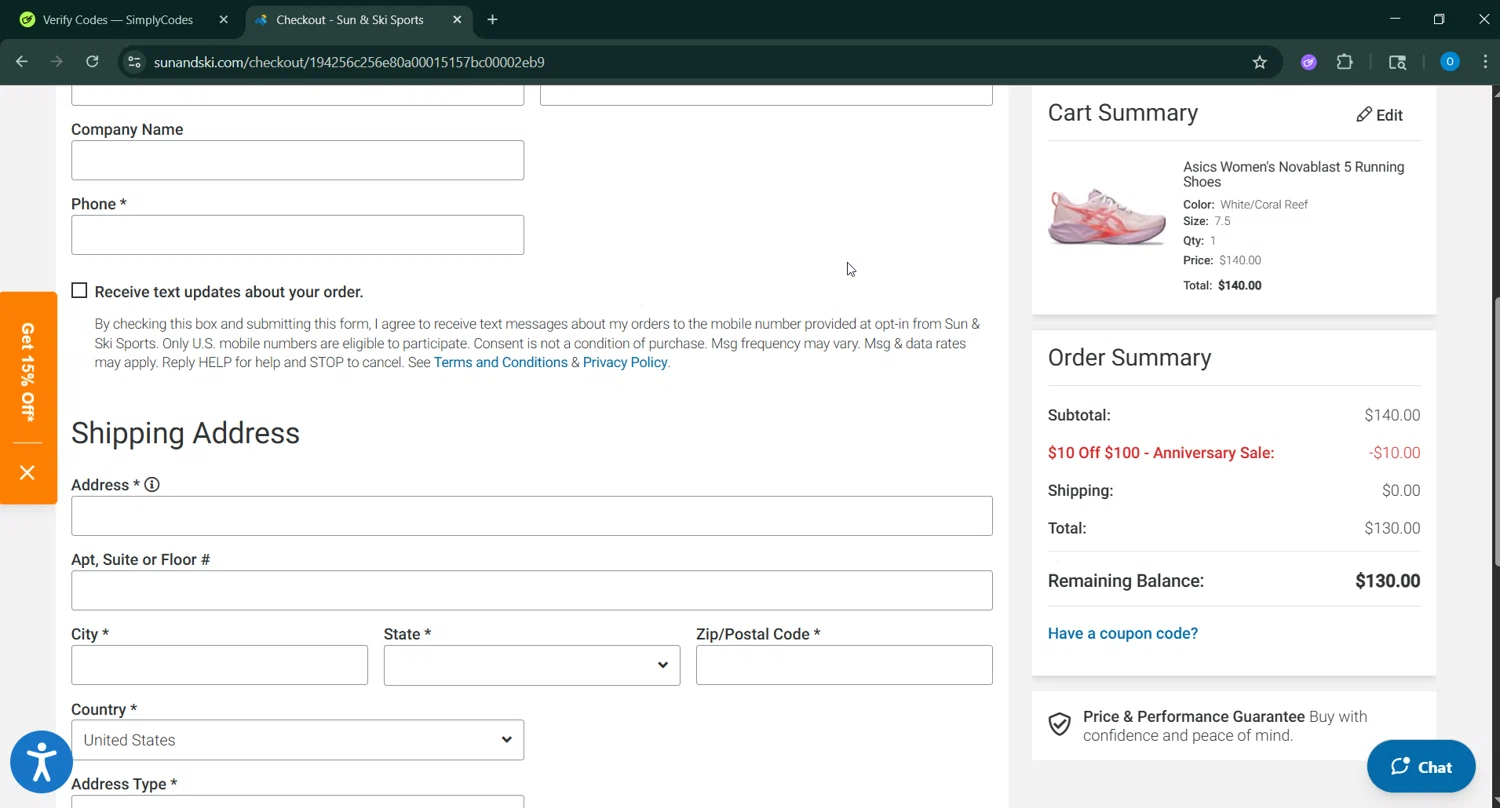Image resolution: width=1500 pixels, height=808 pixels.
Task: Open the browser extensions puzzle icon
Action: (x=1344, y=62)
